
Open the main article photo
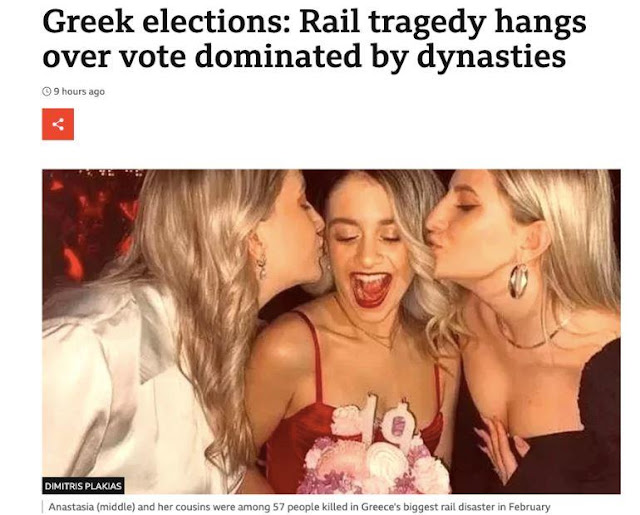tap(331, 331)
